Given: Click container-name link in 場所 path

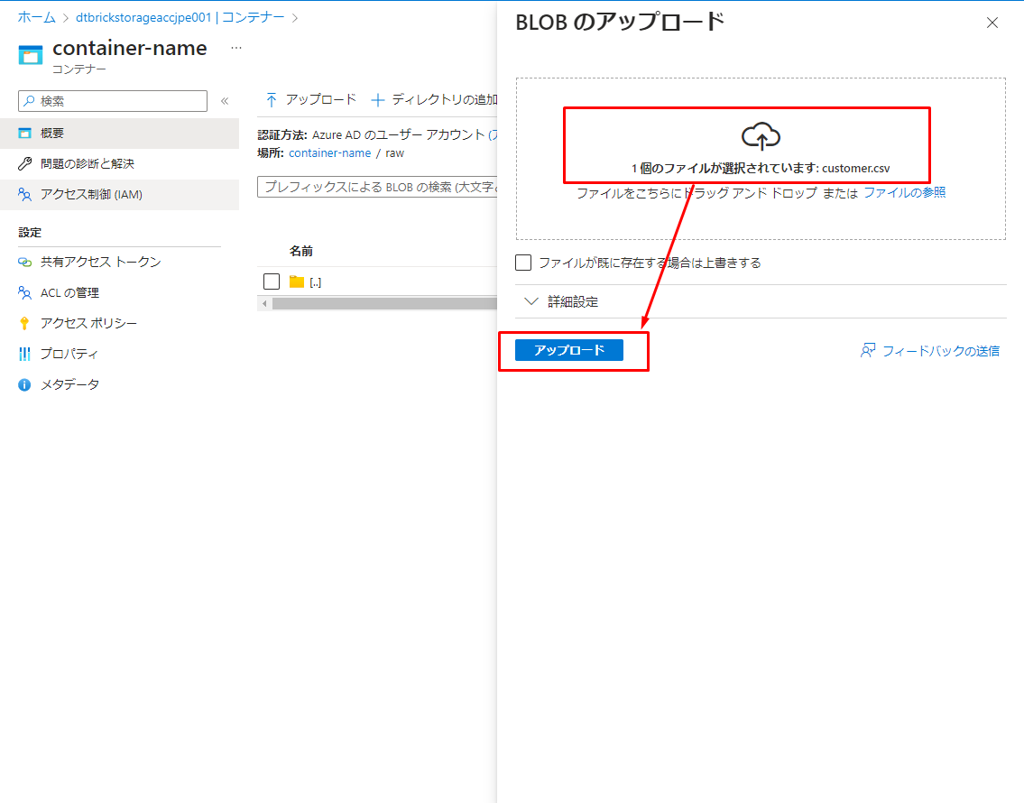Looking at the screenshot, I should coord(330,153).
